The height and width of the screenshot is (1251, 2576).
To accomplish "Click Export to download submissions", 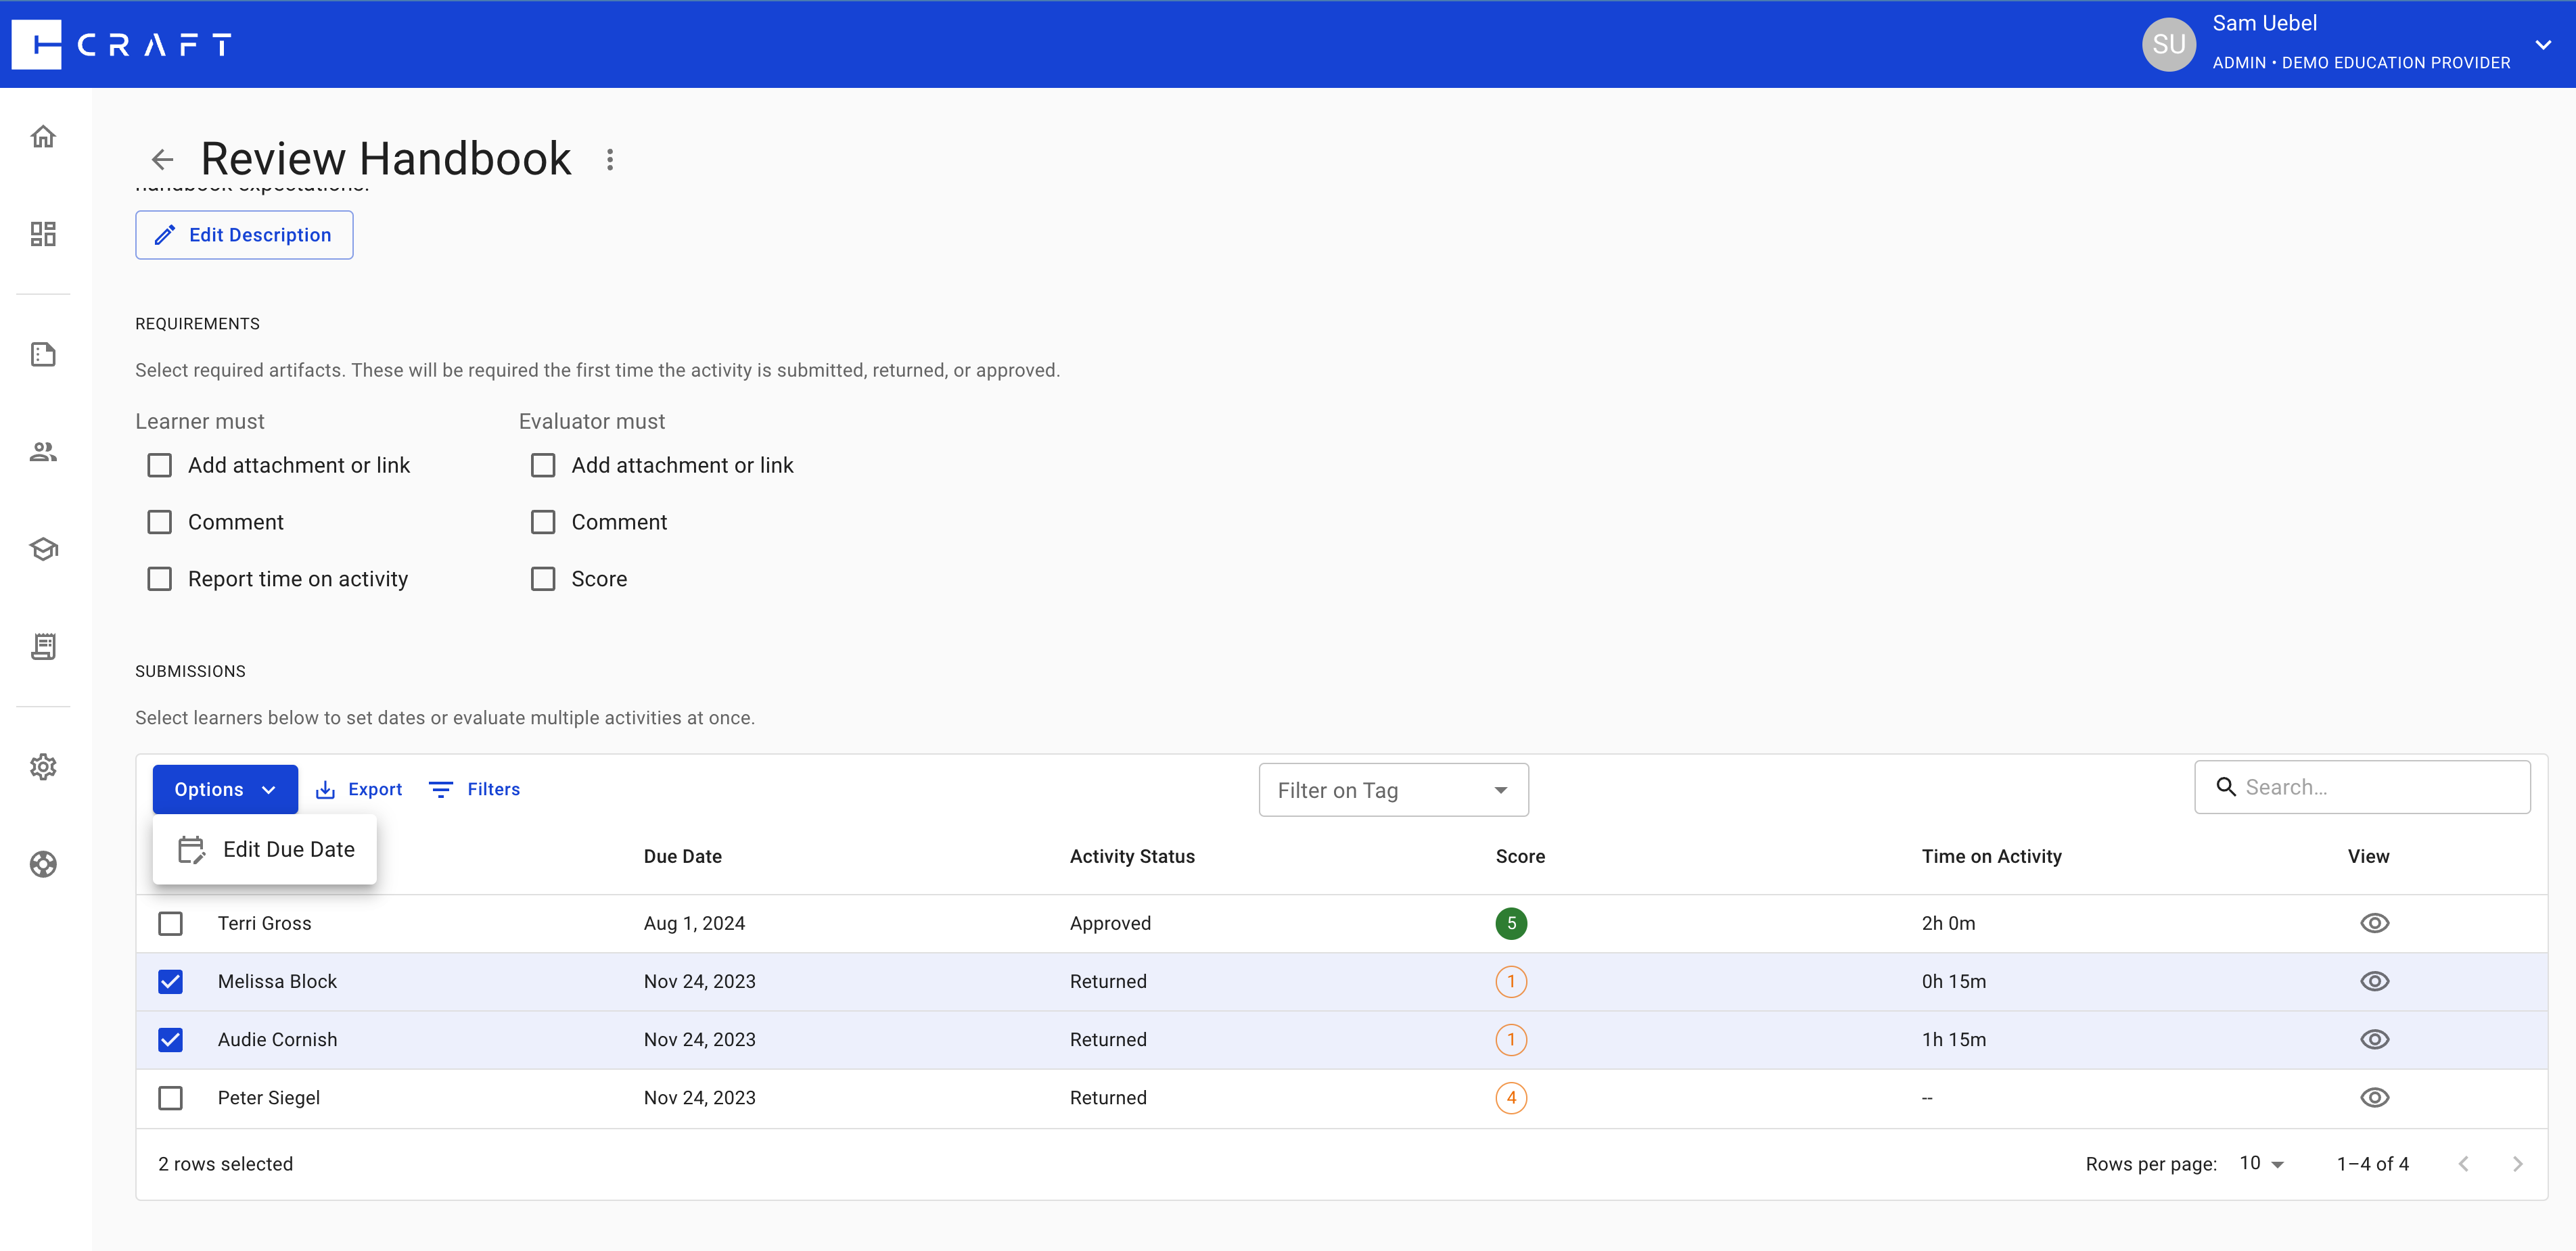I will pos(358,788).
